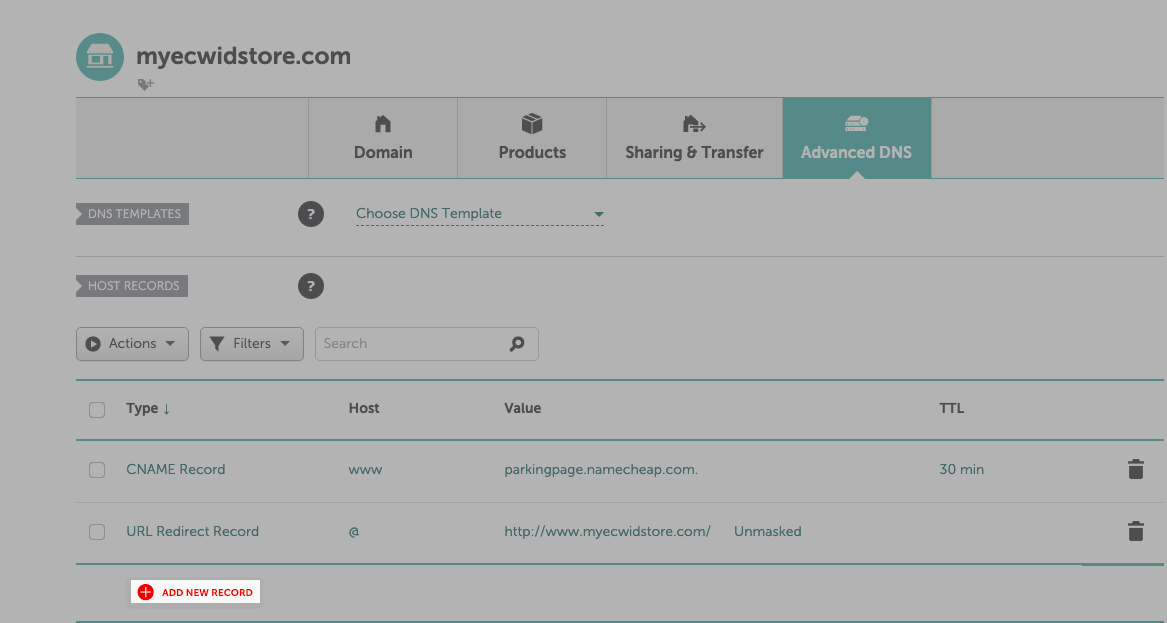Switch to the Products tab
1167x623 pixels.
tap(532, 138)
